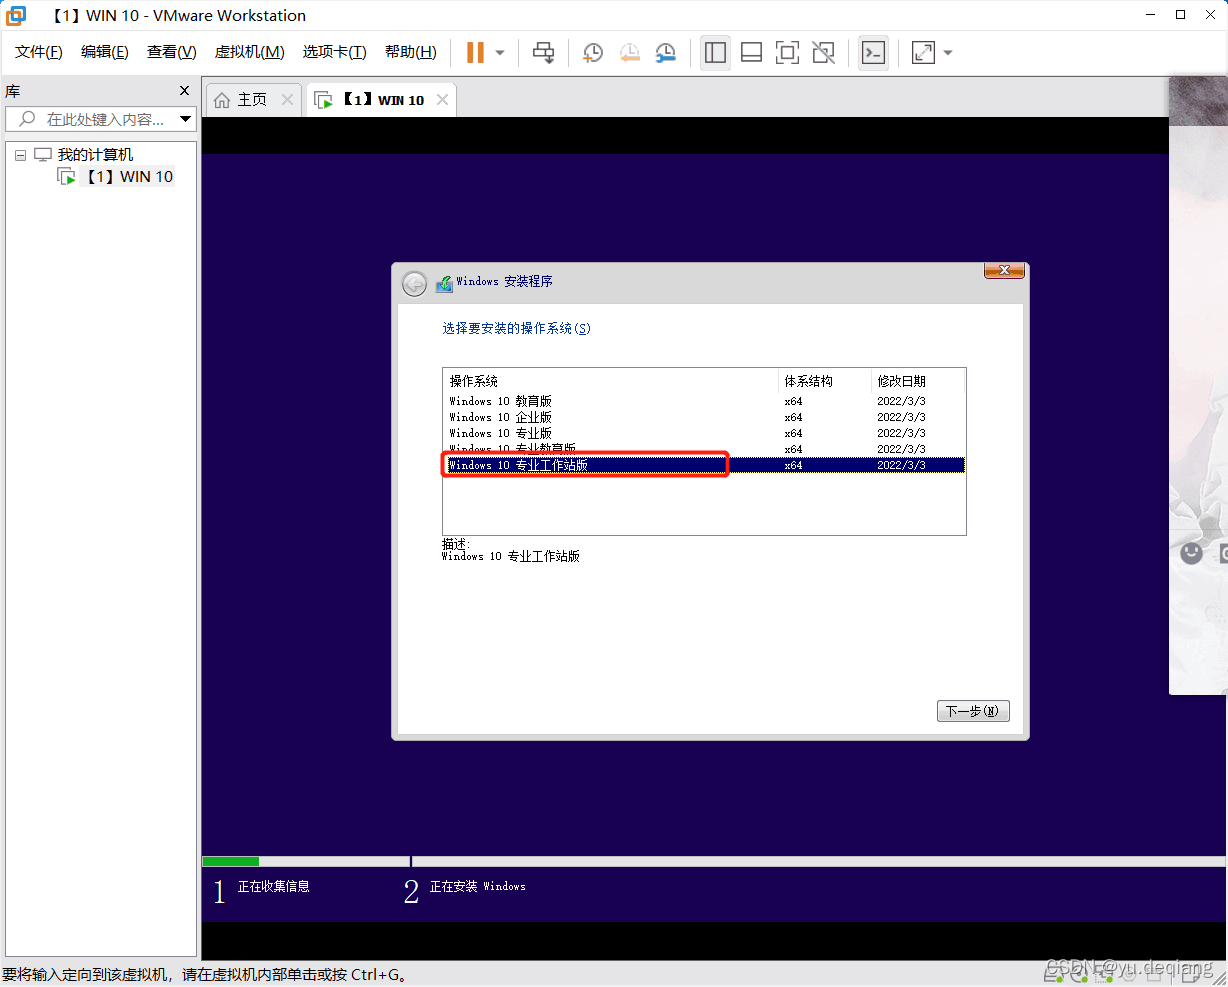Select 我的计算机 in the library tree
Viewport: 1228px width, 987px height.
[x=95, y=155]
